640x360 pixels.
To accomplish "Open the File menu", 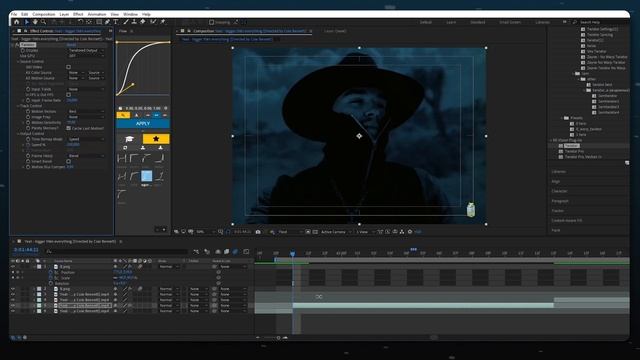I will [x=14, y=14].
